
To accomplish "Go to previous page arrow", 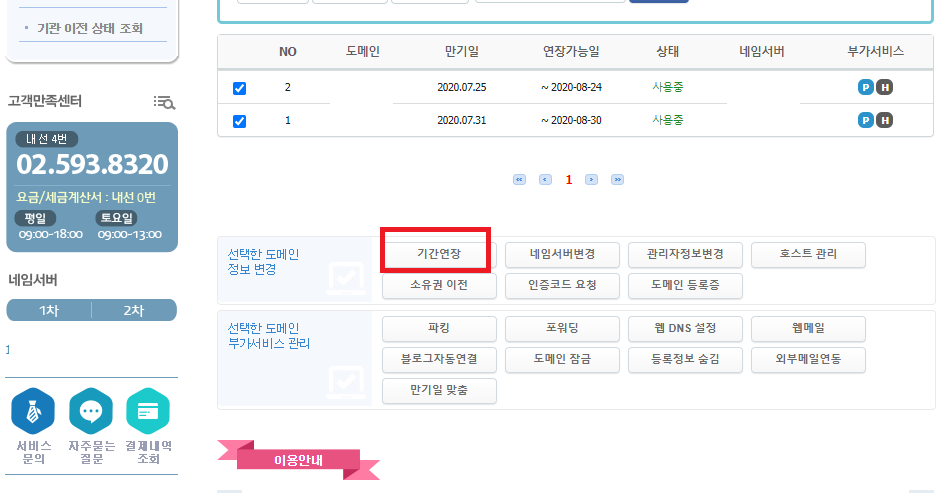I will tap(545, 180).
